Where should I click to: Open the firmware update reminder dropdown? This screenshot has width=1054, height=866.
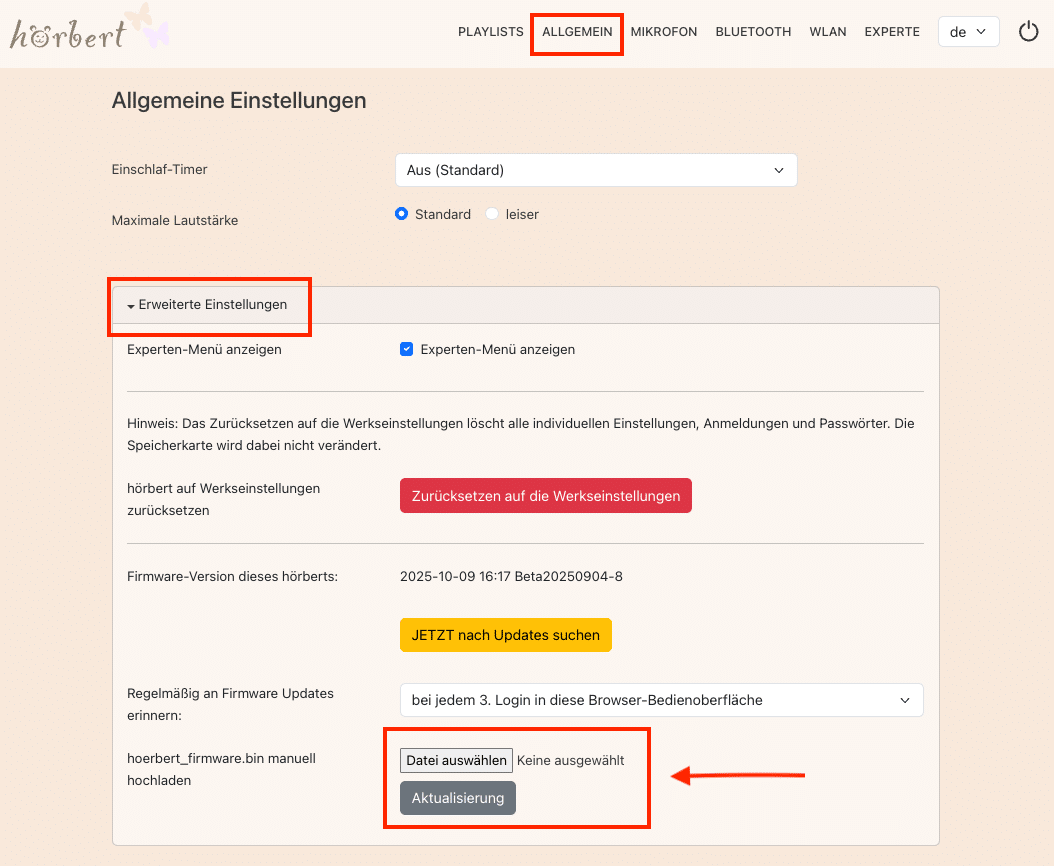(x=663, y=700)
